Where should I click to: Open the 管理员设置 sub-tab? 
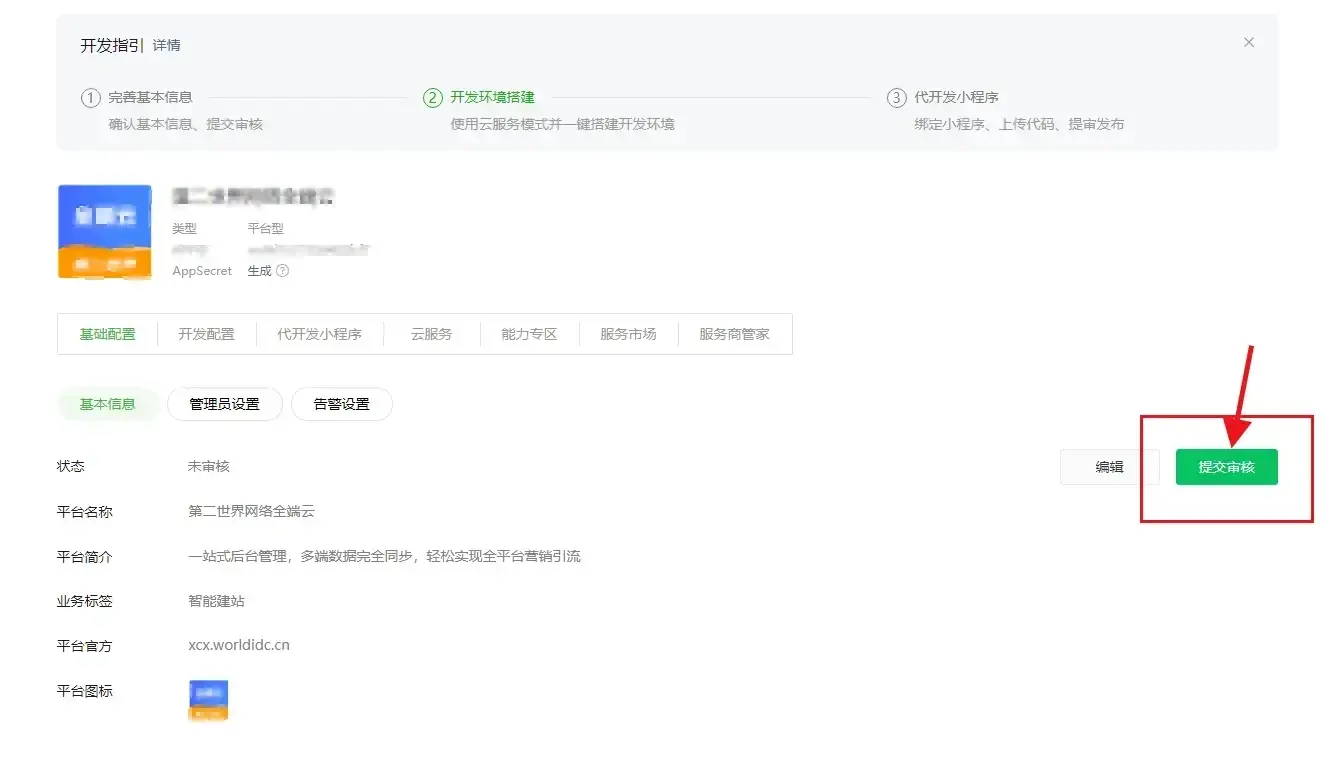tap(224, 404)
